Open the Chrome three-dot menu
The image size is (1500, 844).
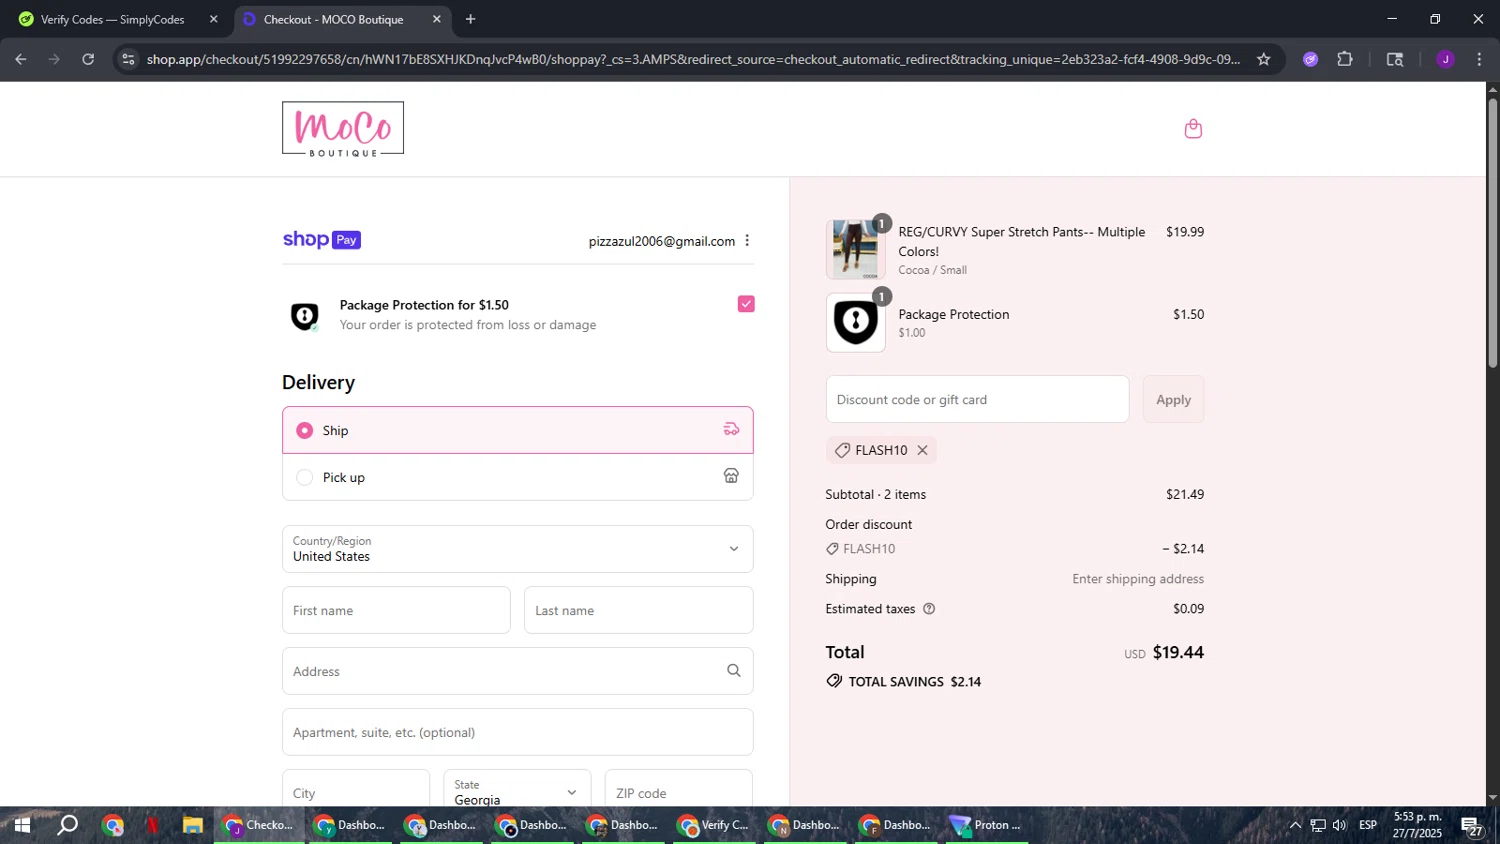[1479, 59]
